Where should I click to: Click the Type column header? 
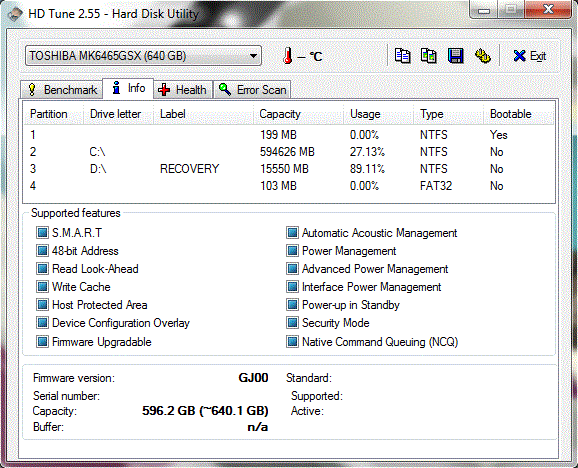click(x=448, y=114)
